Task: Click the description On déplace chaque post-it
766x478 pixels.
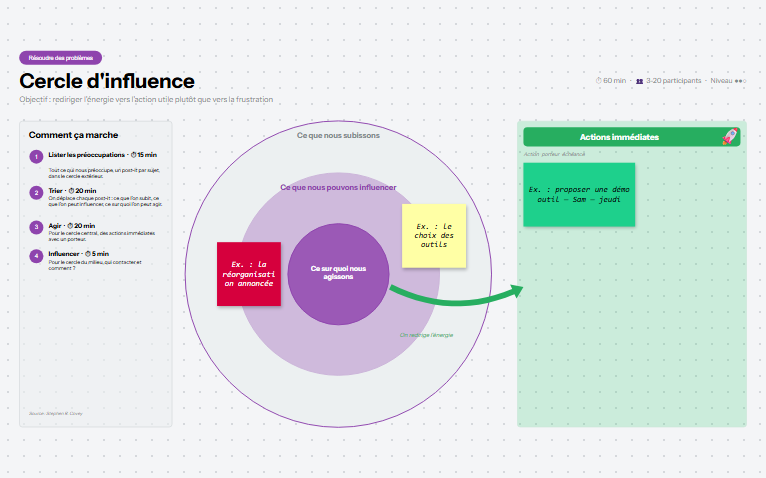Action: (x=106, y=201)
